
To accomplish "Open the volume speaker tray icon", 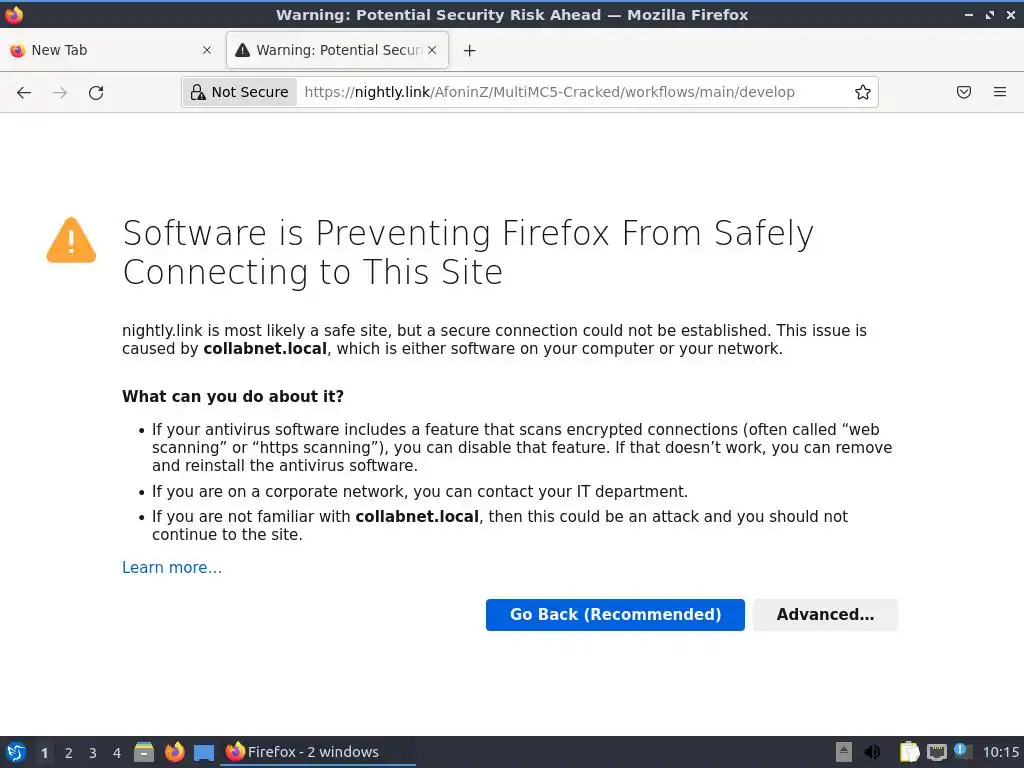I will click(x=872, y=752).
